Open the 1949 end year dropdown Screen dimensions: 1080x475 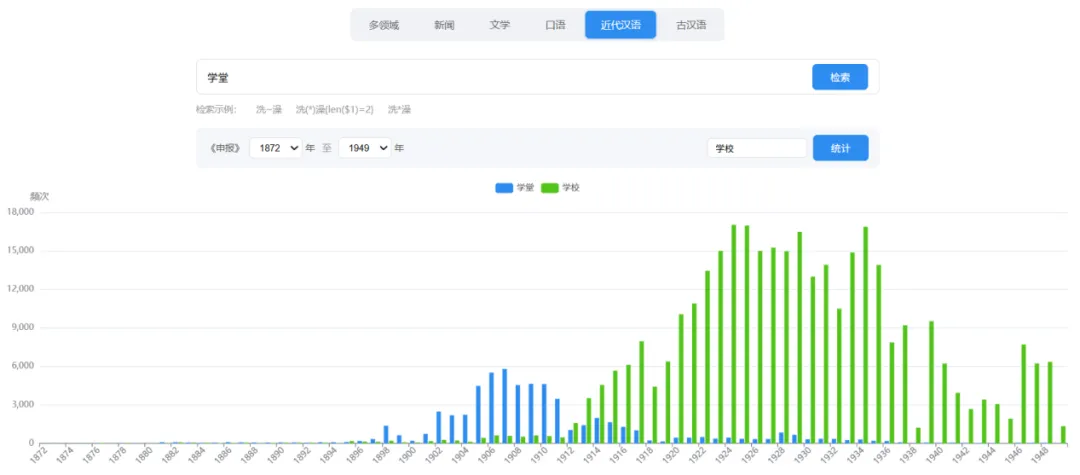point(364,148)
